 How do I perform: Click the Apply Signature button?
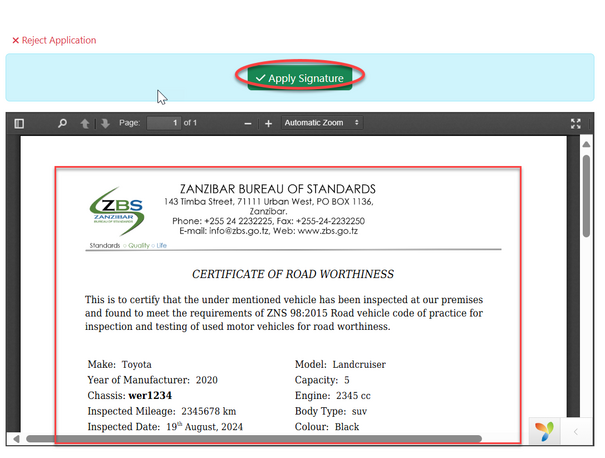(x=299, y=77)
